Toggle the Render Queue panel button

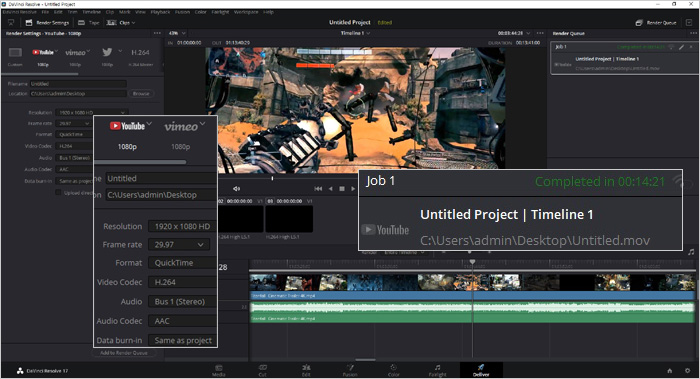click(x=656, y=23)
